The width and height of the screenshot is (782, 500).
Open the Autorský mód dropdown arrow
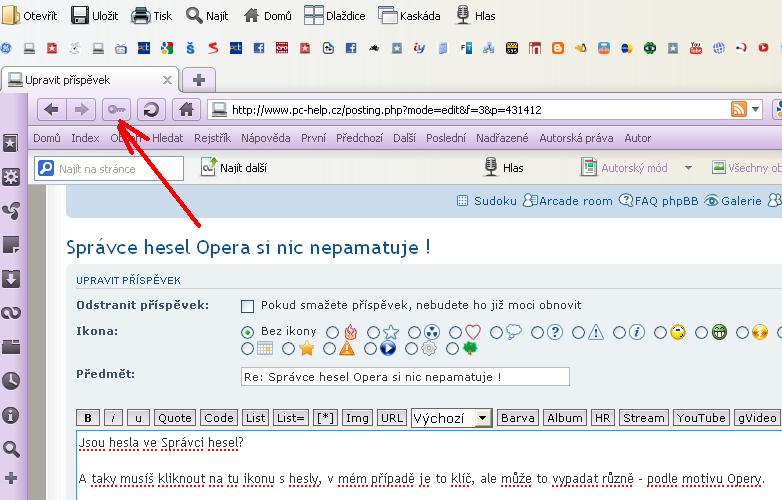(688, 168)
